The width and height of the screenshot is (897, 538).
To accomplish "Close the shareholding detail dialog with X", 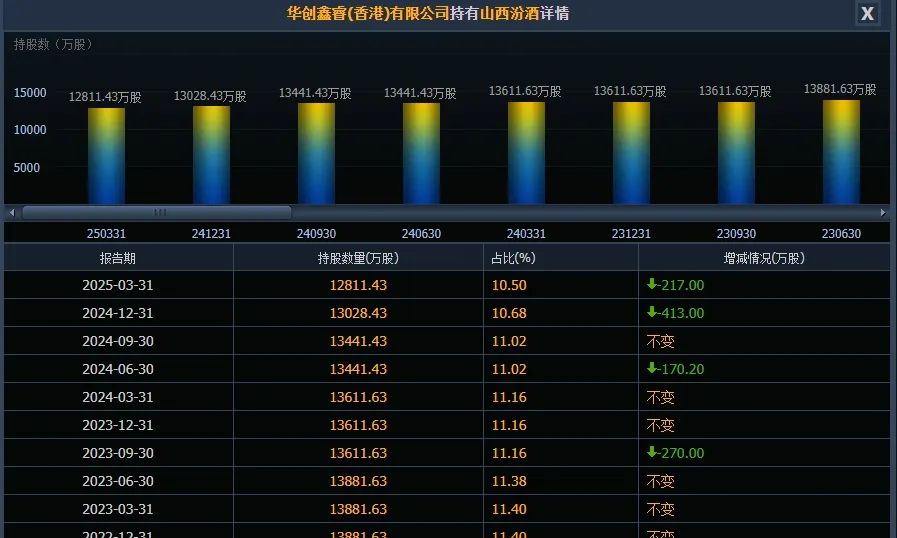I will click(867, 13).
